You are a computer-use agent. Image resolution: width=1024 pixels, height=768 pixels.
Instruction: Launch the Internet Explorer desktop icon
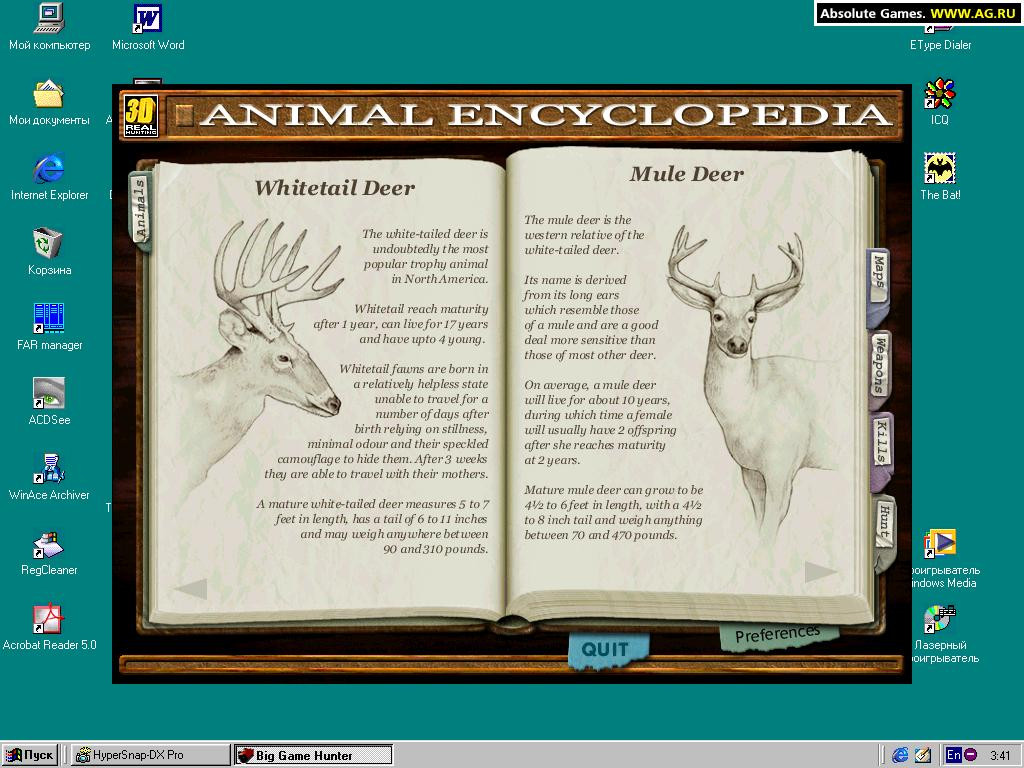click(49, 178)
